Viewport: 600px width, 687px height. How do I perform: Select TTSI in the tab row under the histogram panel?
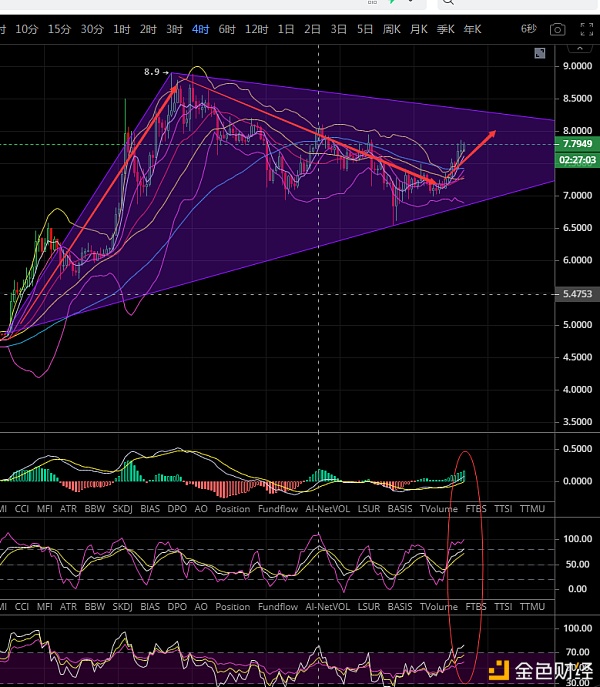tap(503, 509)
